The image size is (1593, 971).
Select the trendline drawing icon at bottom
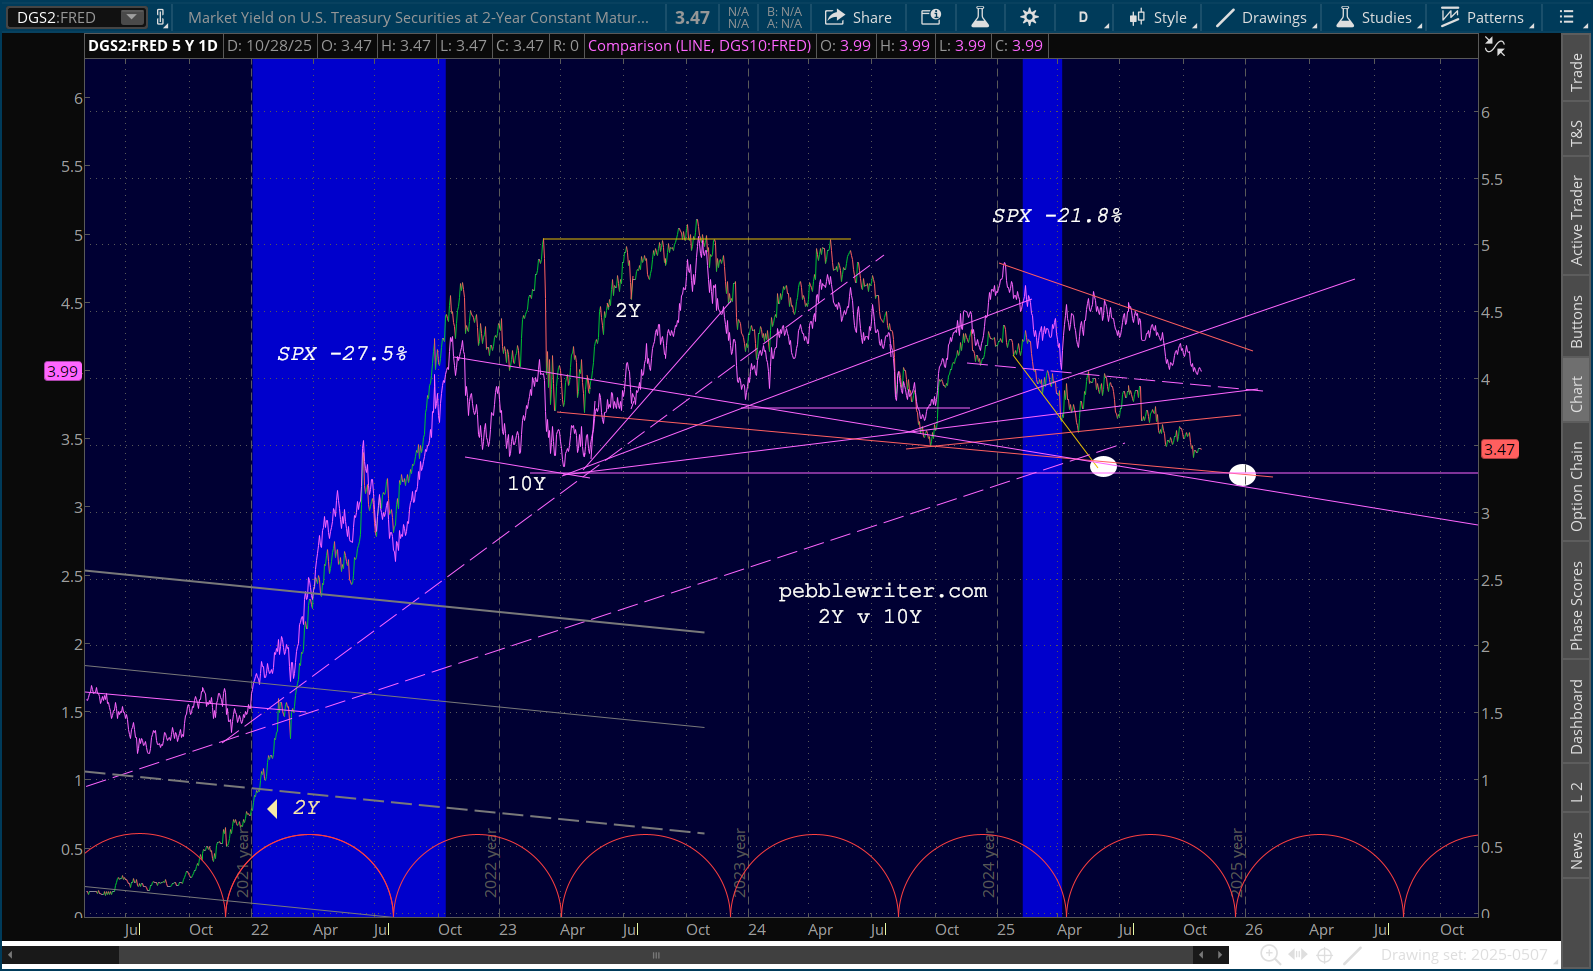pos(1352,955)
